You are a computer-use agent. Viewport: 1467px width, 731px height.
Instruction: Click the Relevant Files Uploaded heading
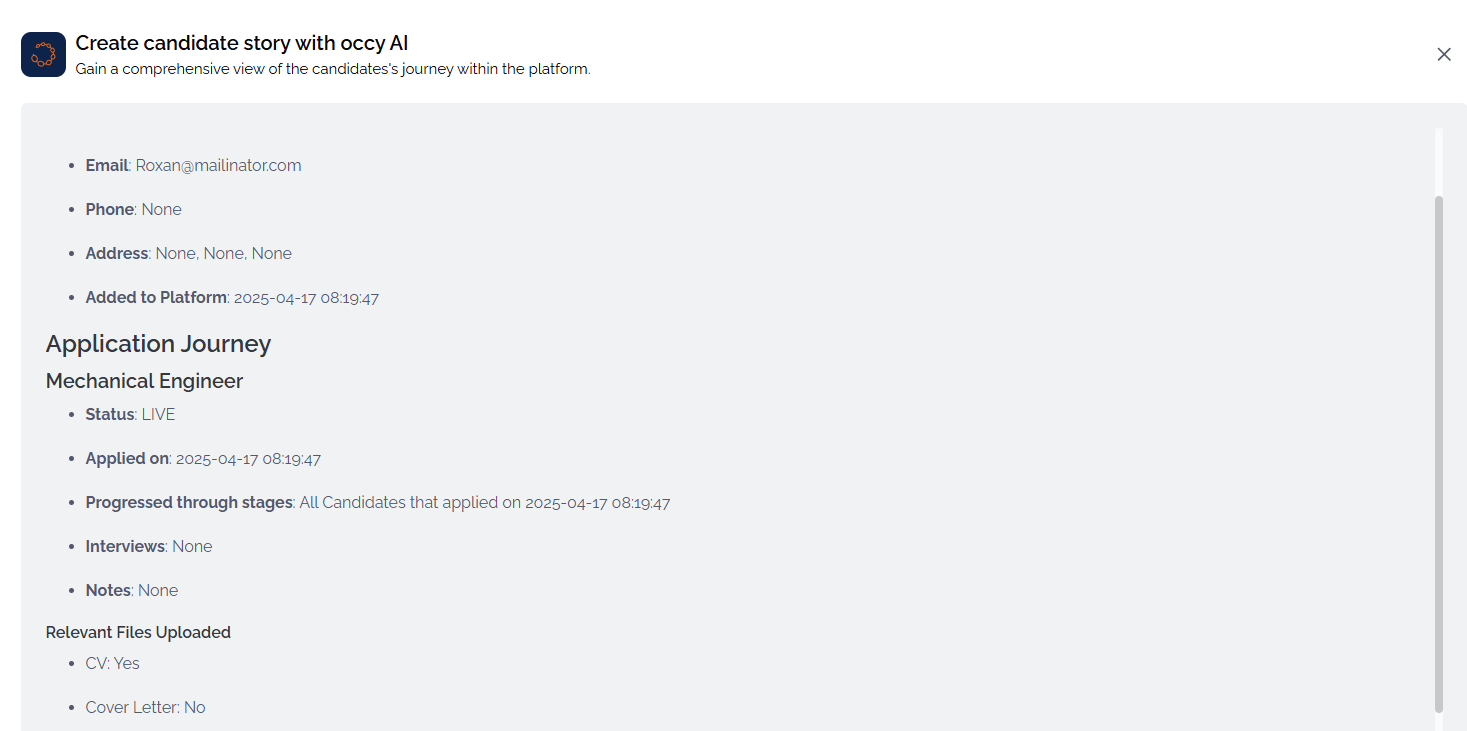138,632
